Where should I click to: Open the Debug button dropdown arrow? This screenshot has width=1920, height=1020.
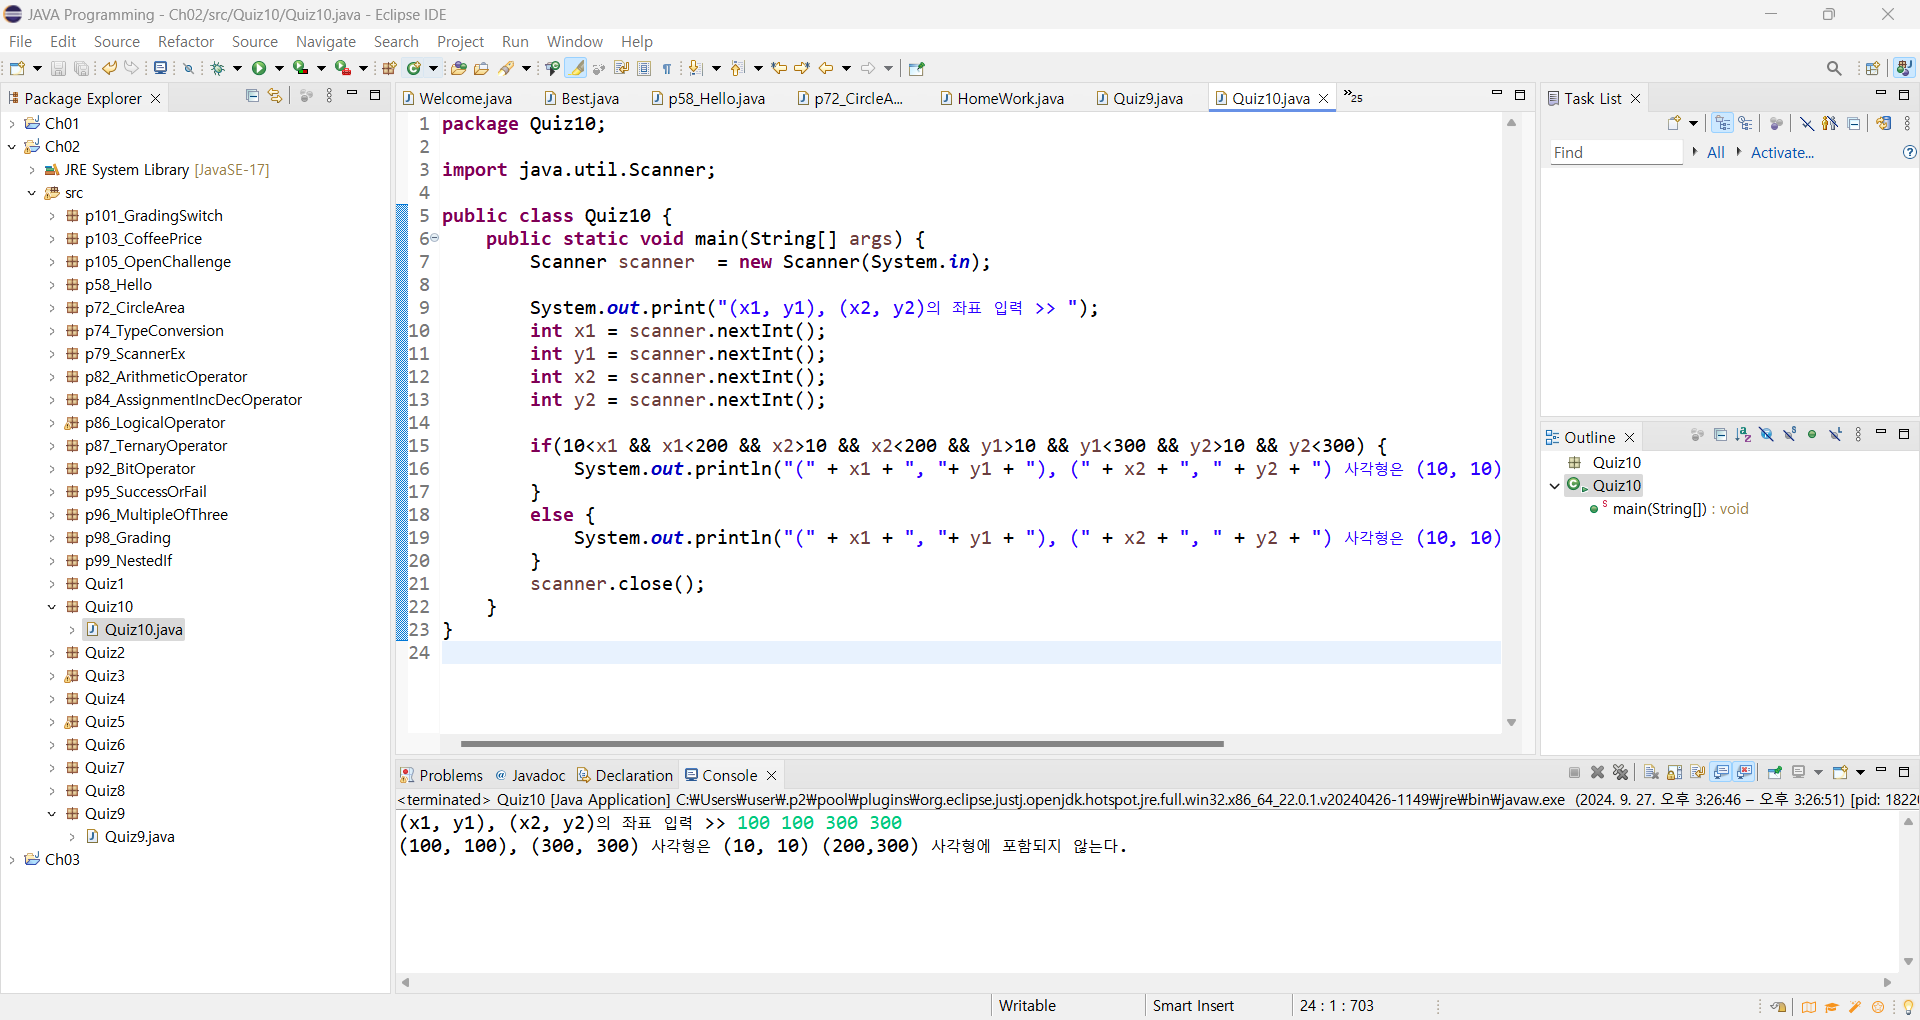237,68
